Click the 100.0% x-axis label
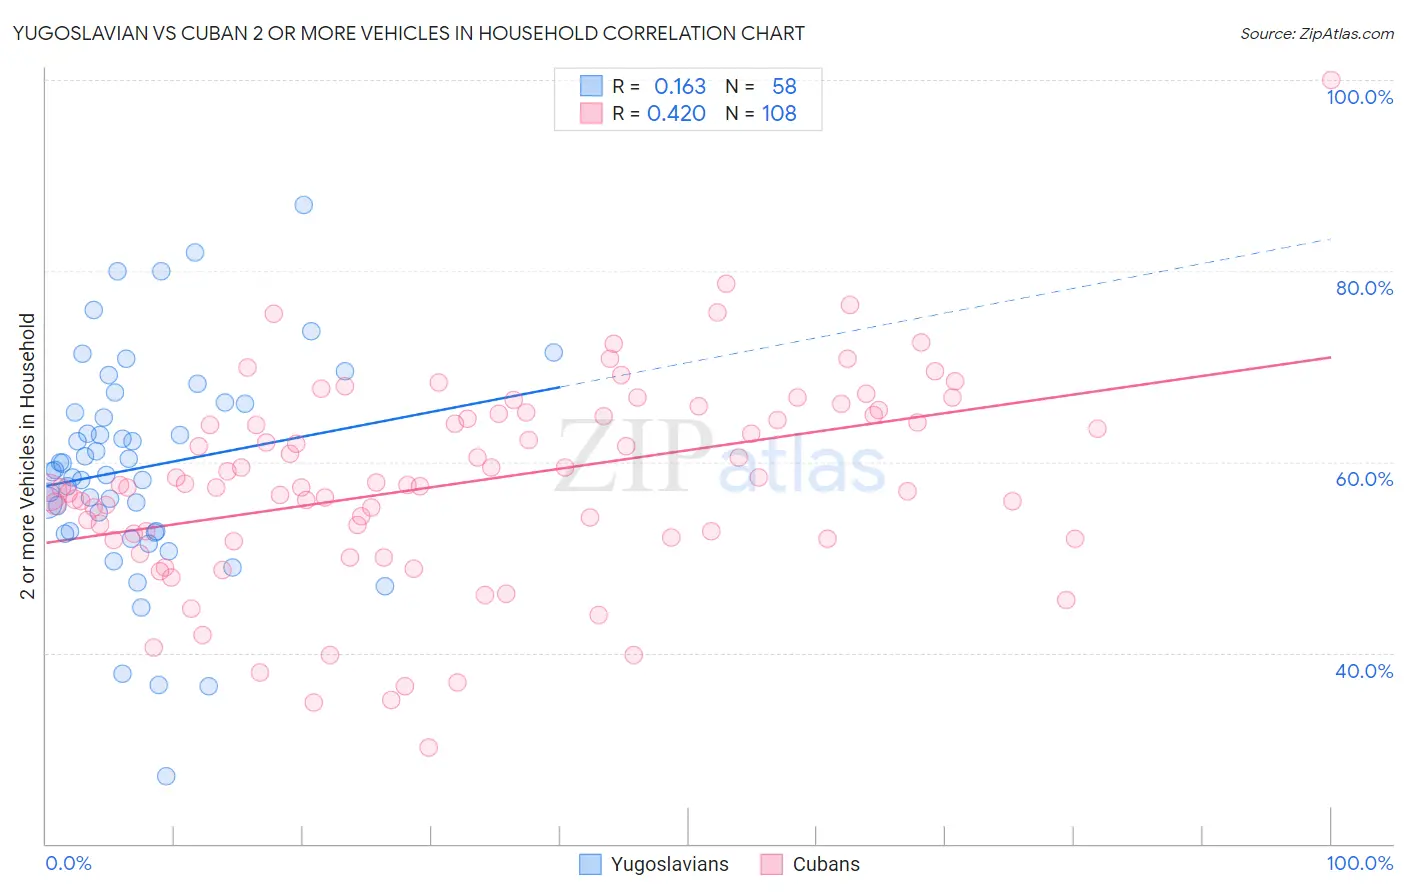Screen dimensions: 1406x892 pos(1360,863)
